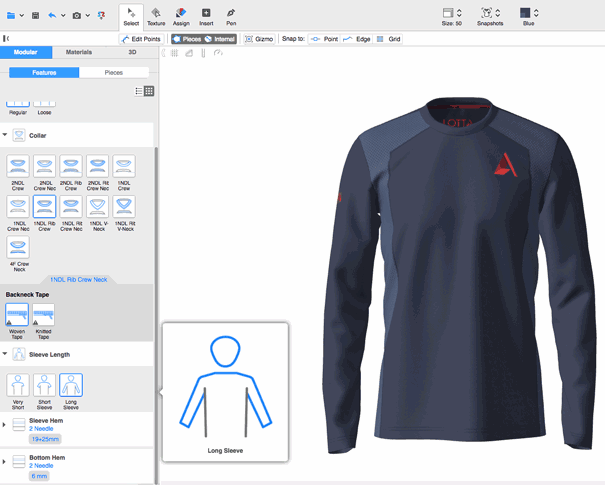Viewport: 605px width, 485px height.
Task: Select the Regular fit option
Action: [x=18, y=108]
